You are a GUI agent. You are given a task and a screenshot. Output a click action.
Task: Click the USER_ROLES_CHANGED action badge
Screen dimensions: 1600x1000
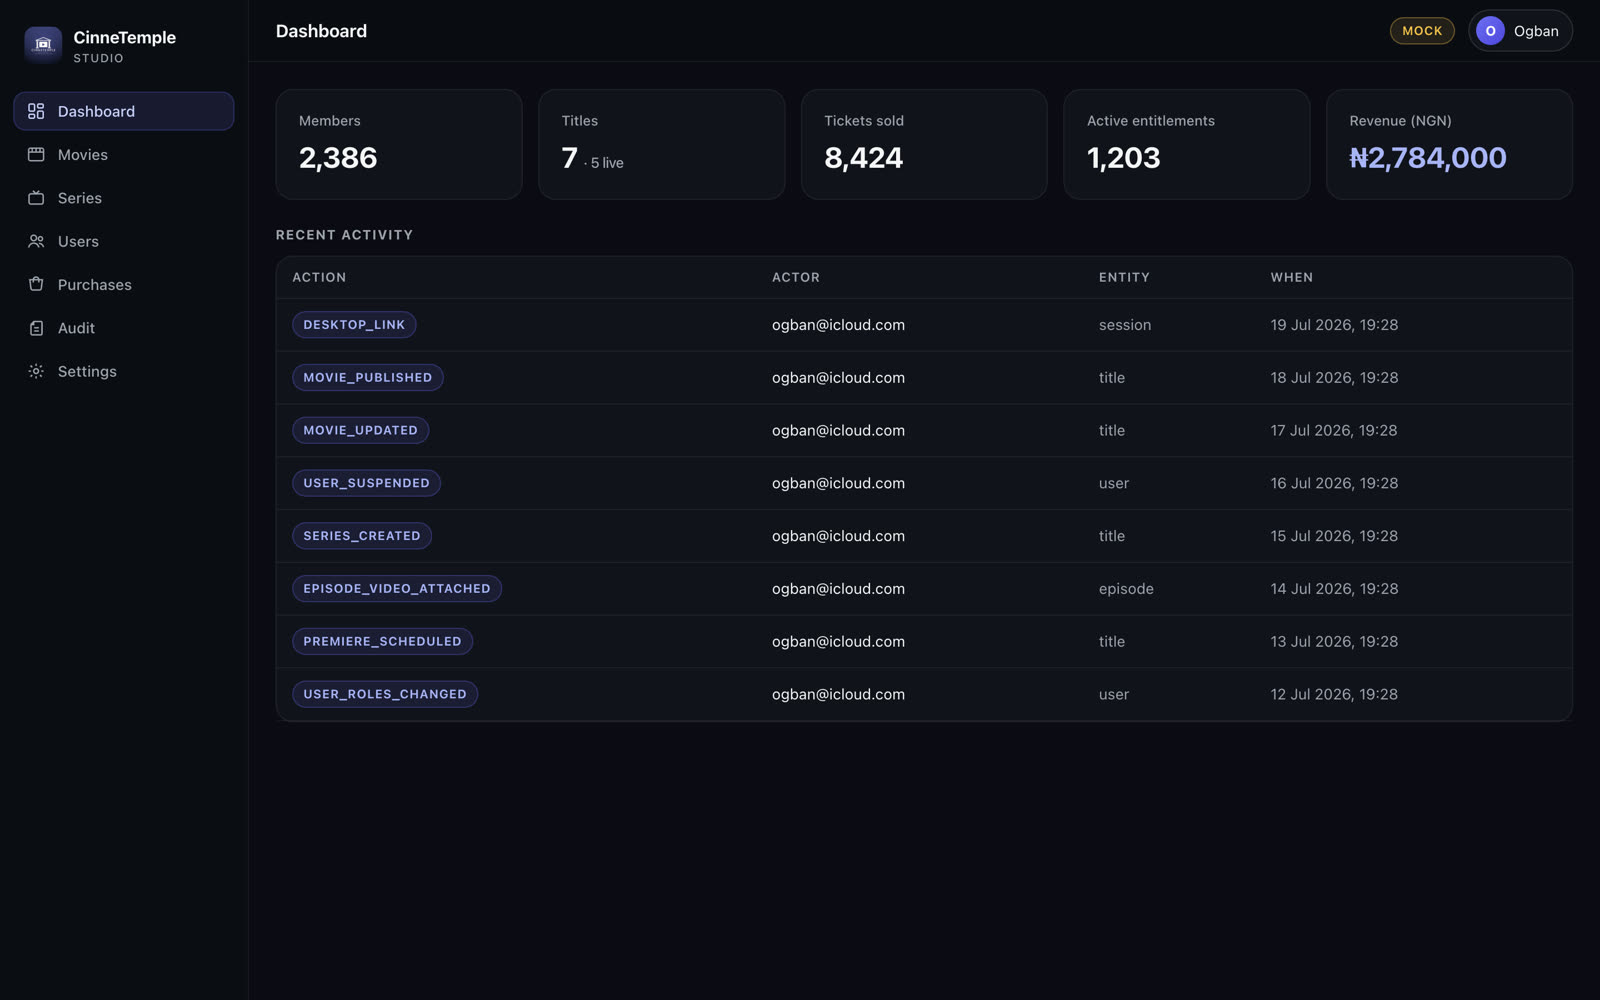click(385, 694)
